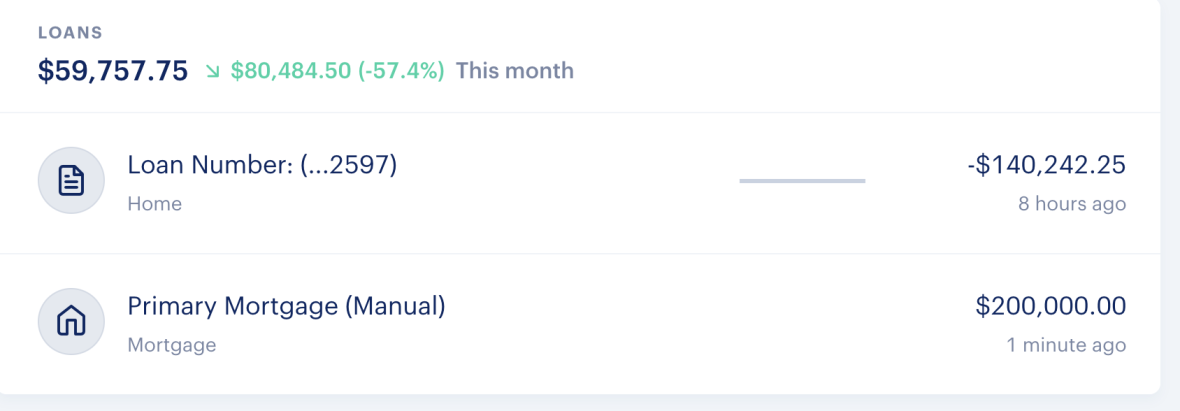
Task: Click the LOANS section header
Action: pos(70,33)
